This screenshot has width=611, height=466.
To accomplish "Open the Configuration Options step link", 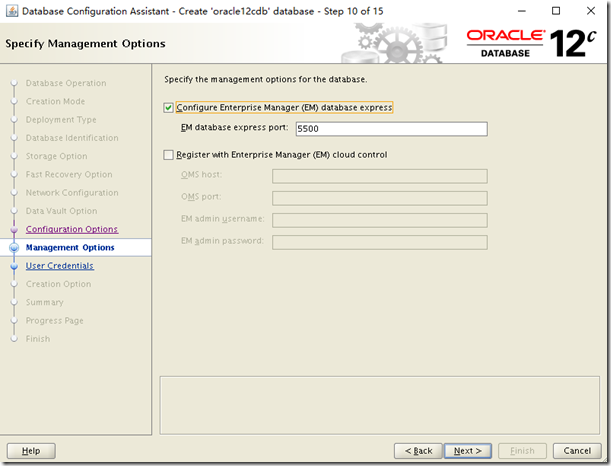I will [72, 229].
